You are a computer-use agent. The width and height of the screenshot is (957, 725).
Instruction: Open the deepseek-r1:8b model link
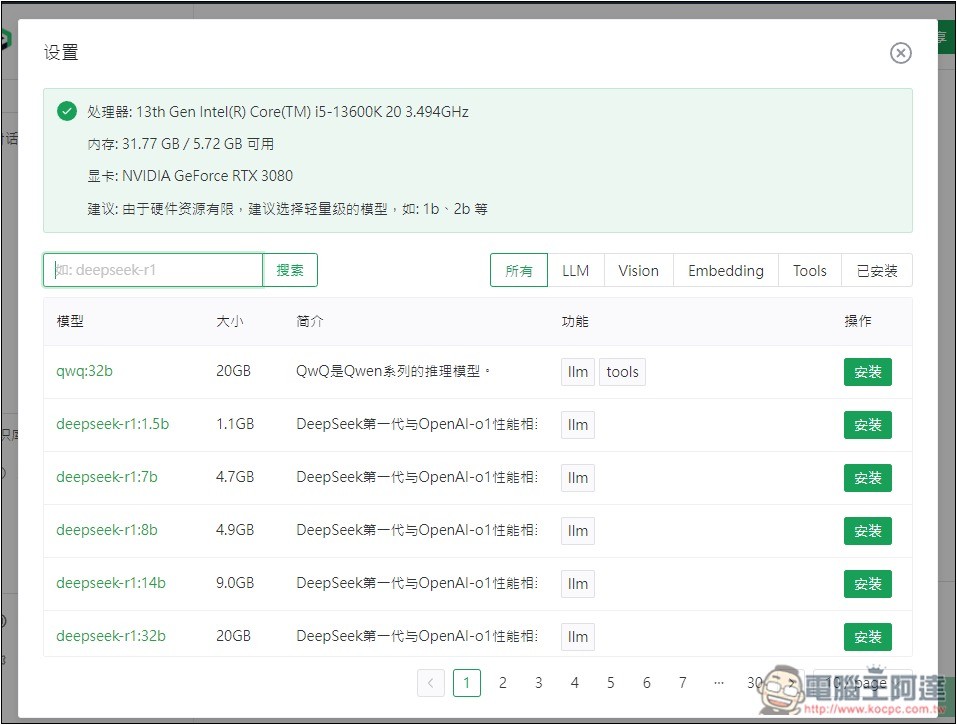coord(107,530)
